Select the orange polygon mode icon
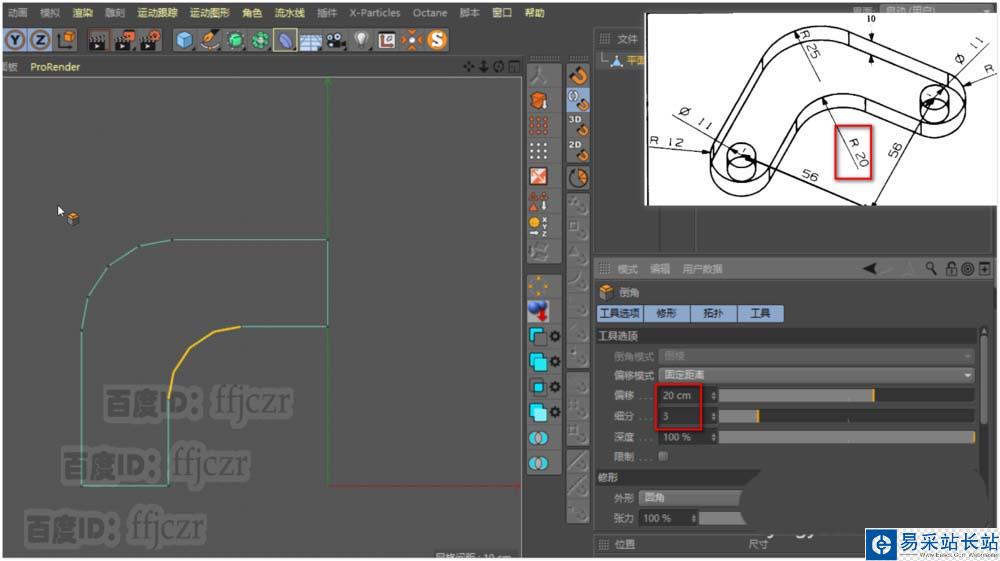This screenshot has width=1000, height=561. coord(538,176)
